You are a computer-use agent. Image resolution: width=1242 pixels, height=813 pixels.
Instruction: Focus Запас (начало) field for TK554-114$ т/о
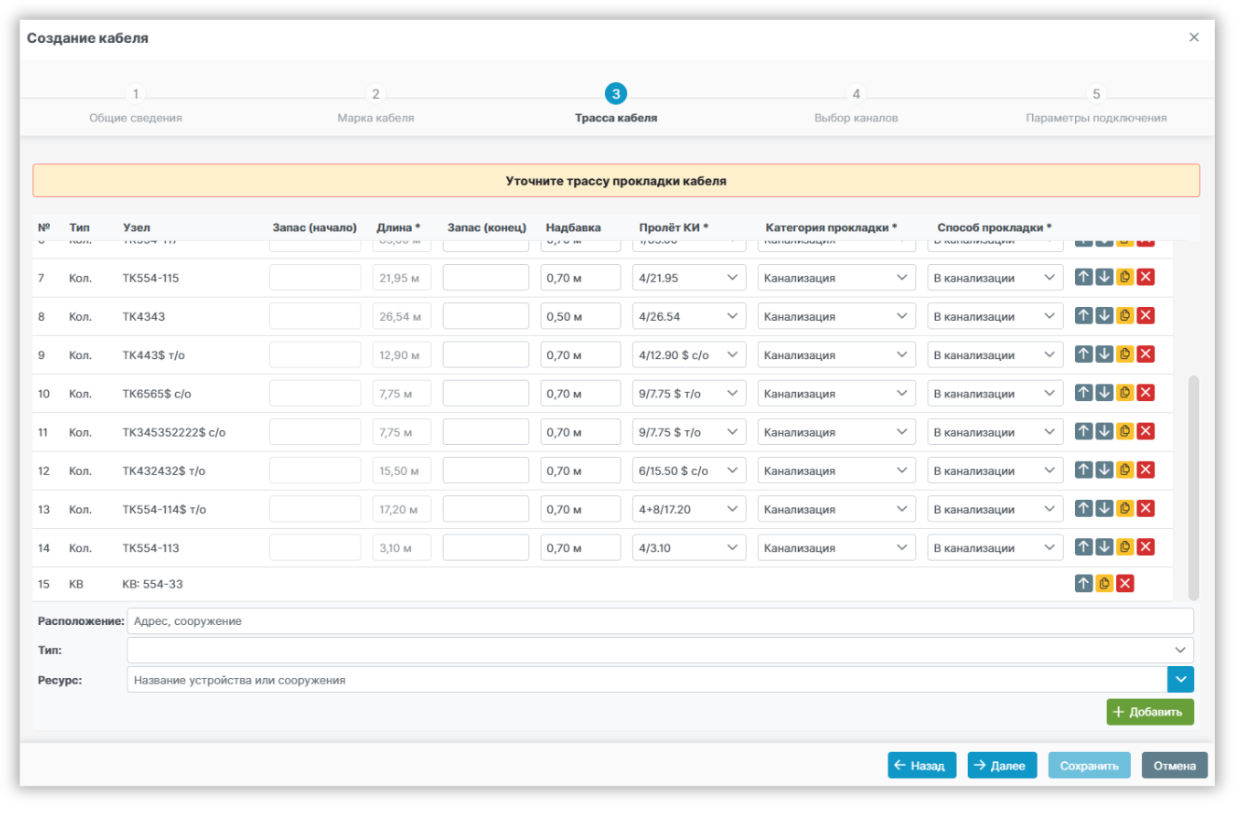tap(315, 509)
